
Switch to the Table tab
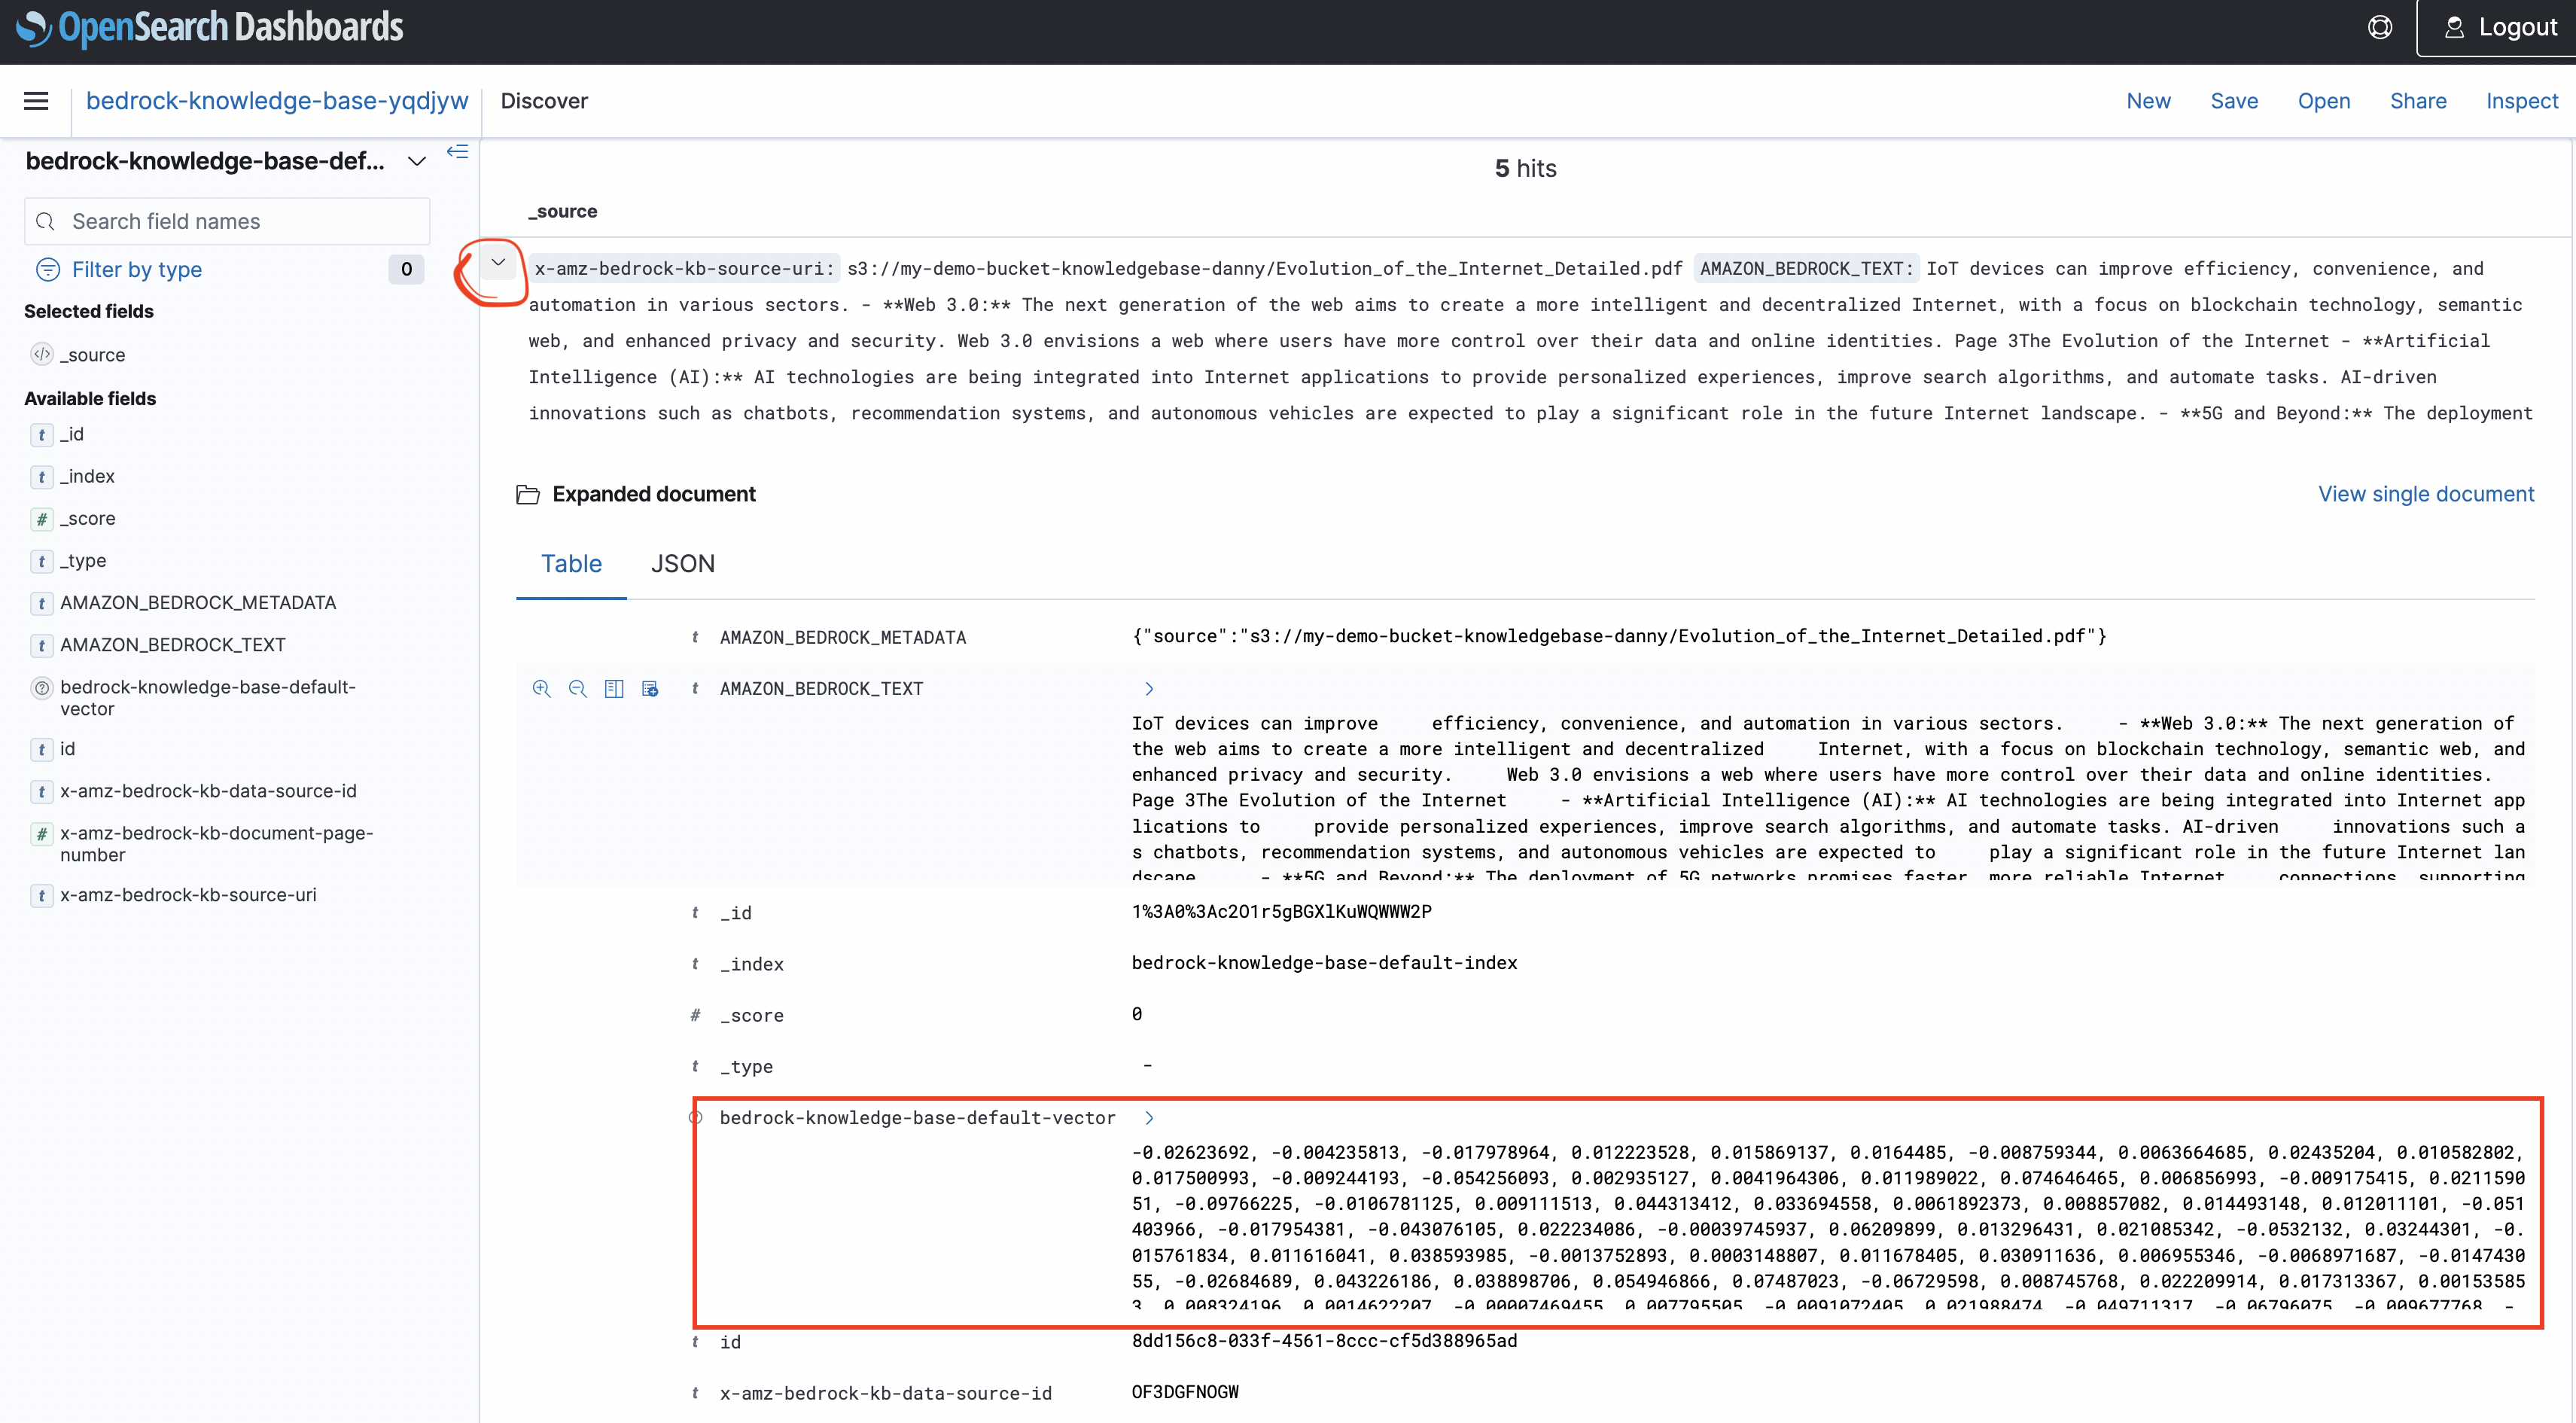point(571,564)
